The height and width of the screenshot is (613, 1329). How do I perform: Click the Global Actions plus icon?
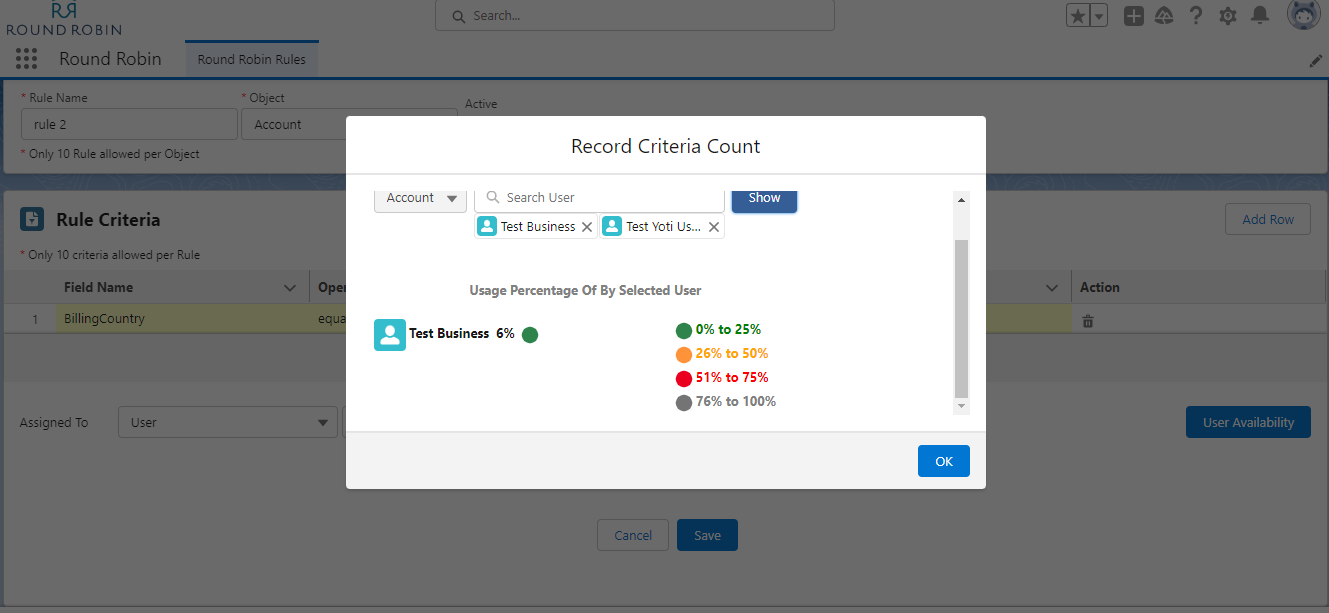click(x=1133, y=16)
